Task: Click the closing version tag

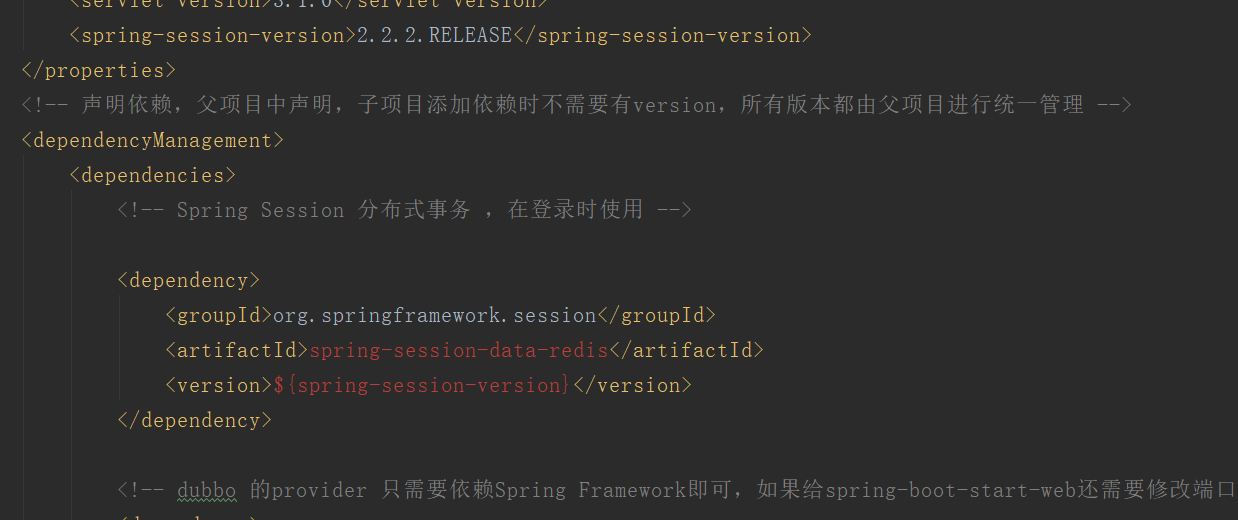Action: (x=633, y=386)
